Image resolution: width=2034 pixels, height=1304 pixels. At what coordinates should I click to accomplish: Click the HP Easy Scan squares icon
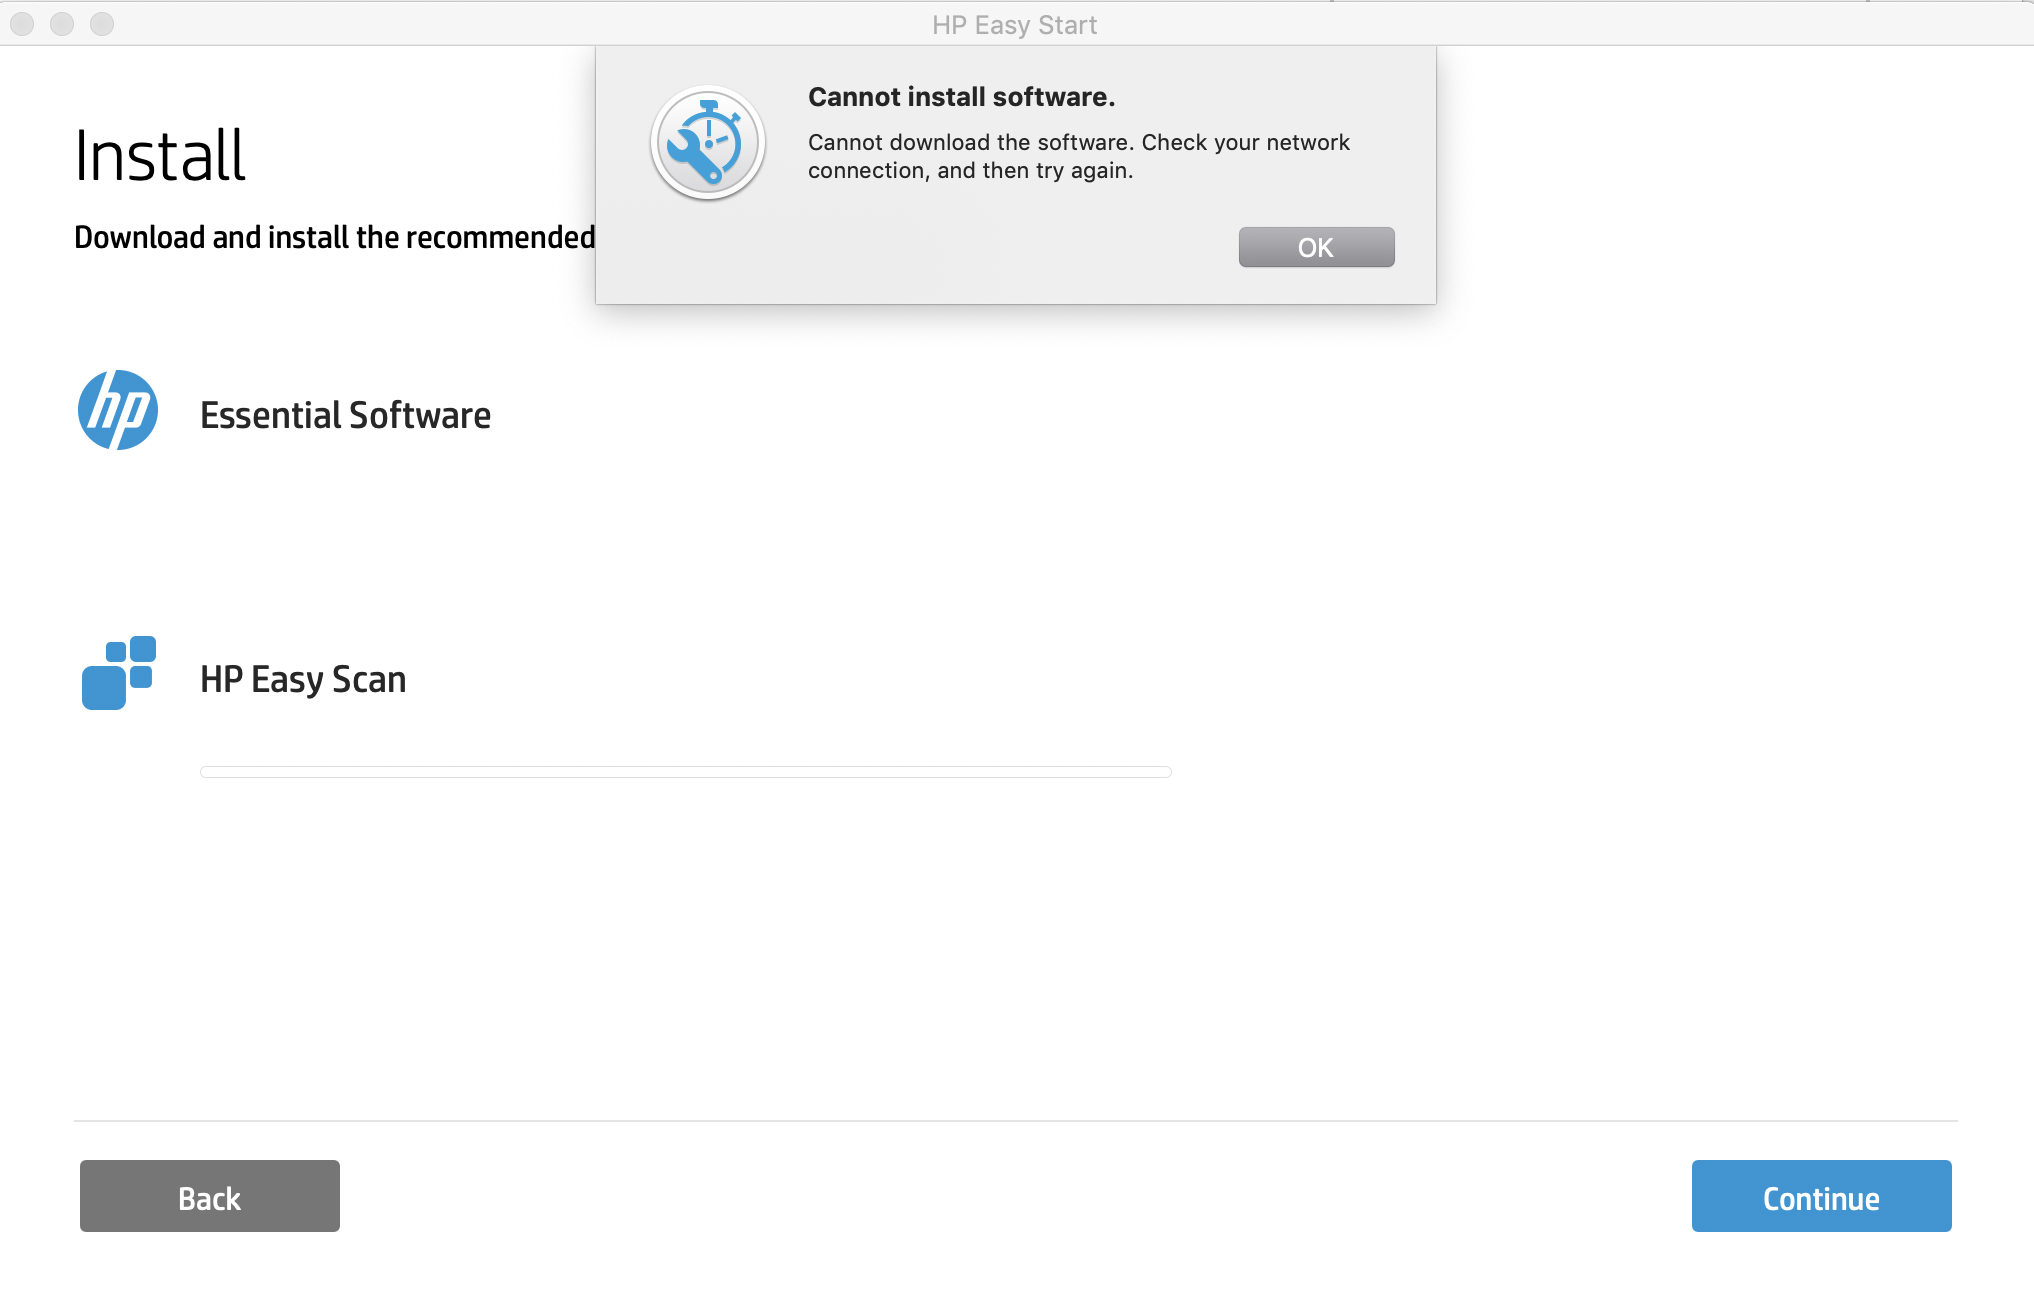(119, 673)
